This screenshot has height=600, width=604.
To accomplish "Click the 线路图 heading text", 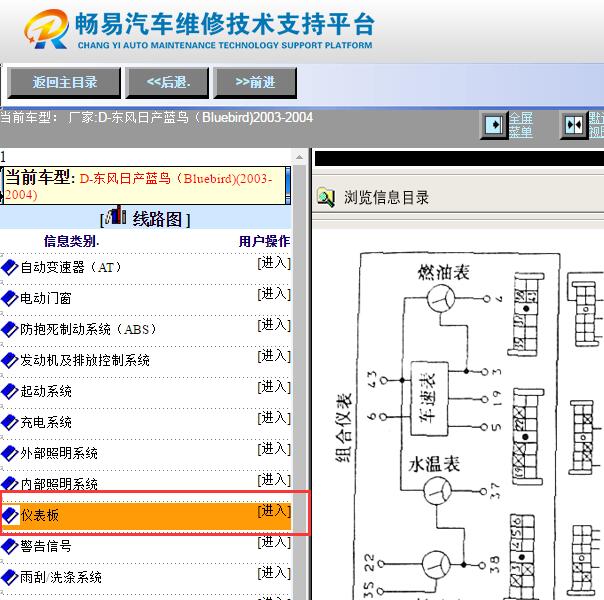I will (x=157, y=220).
